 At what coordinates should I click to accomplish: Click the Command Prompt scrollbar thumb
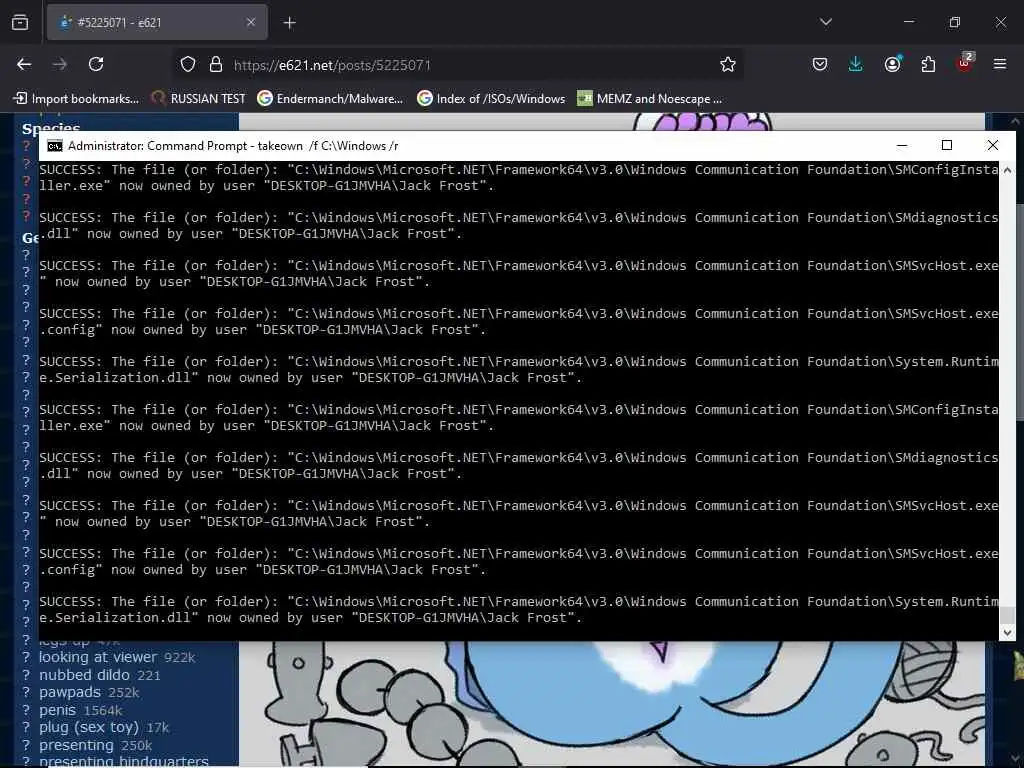coord(1007,615)
